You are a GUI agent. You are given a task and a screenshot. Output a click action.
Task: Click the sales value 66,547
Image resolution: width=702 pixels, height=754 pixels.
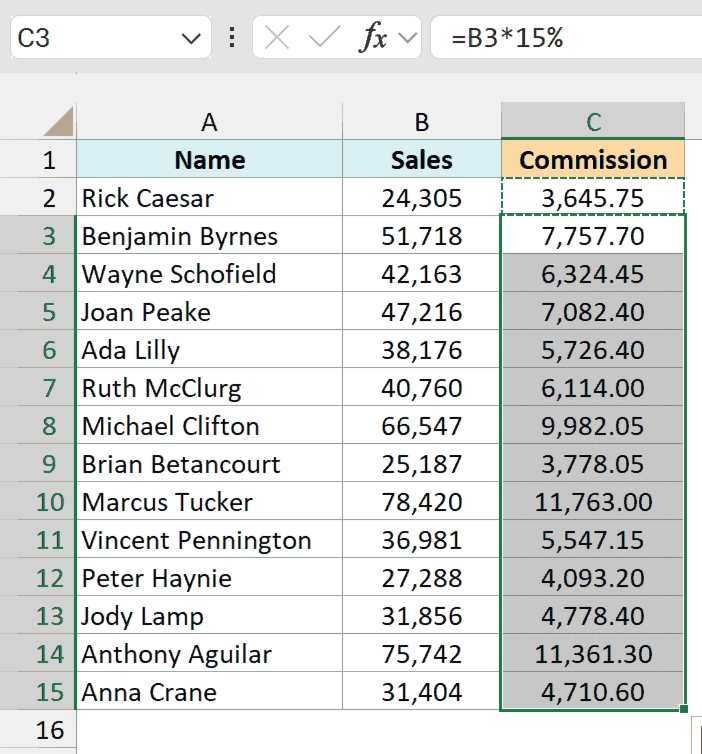pyautogui.click(x=422, y=426)
